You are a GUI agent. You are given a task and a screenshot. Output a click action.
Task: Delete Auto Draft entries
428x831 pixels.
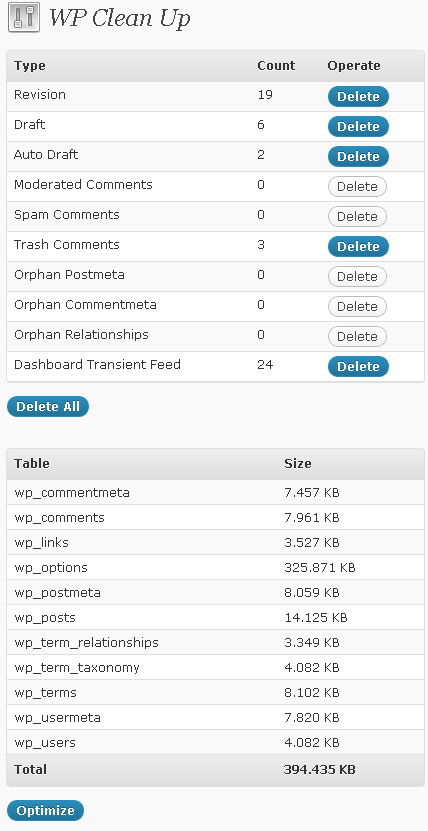click(x=358, y=156)
